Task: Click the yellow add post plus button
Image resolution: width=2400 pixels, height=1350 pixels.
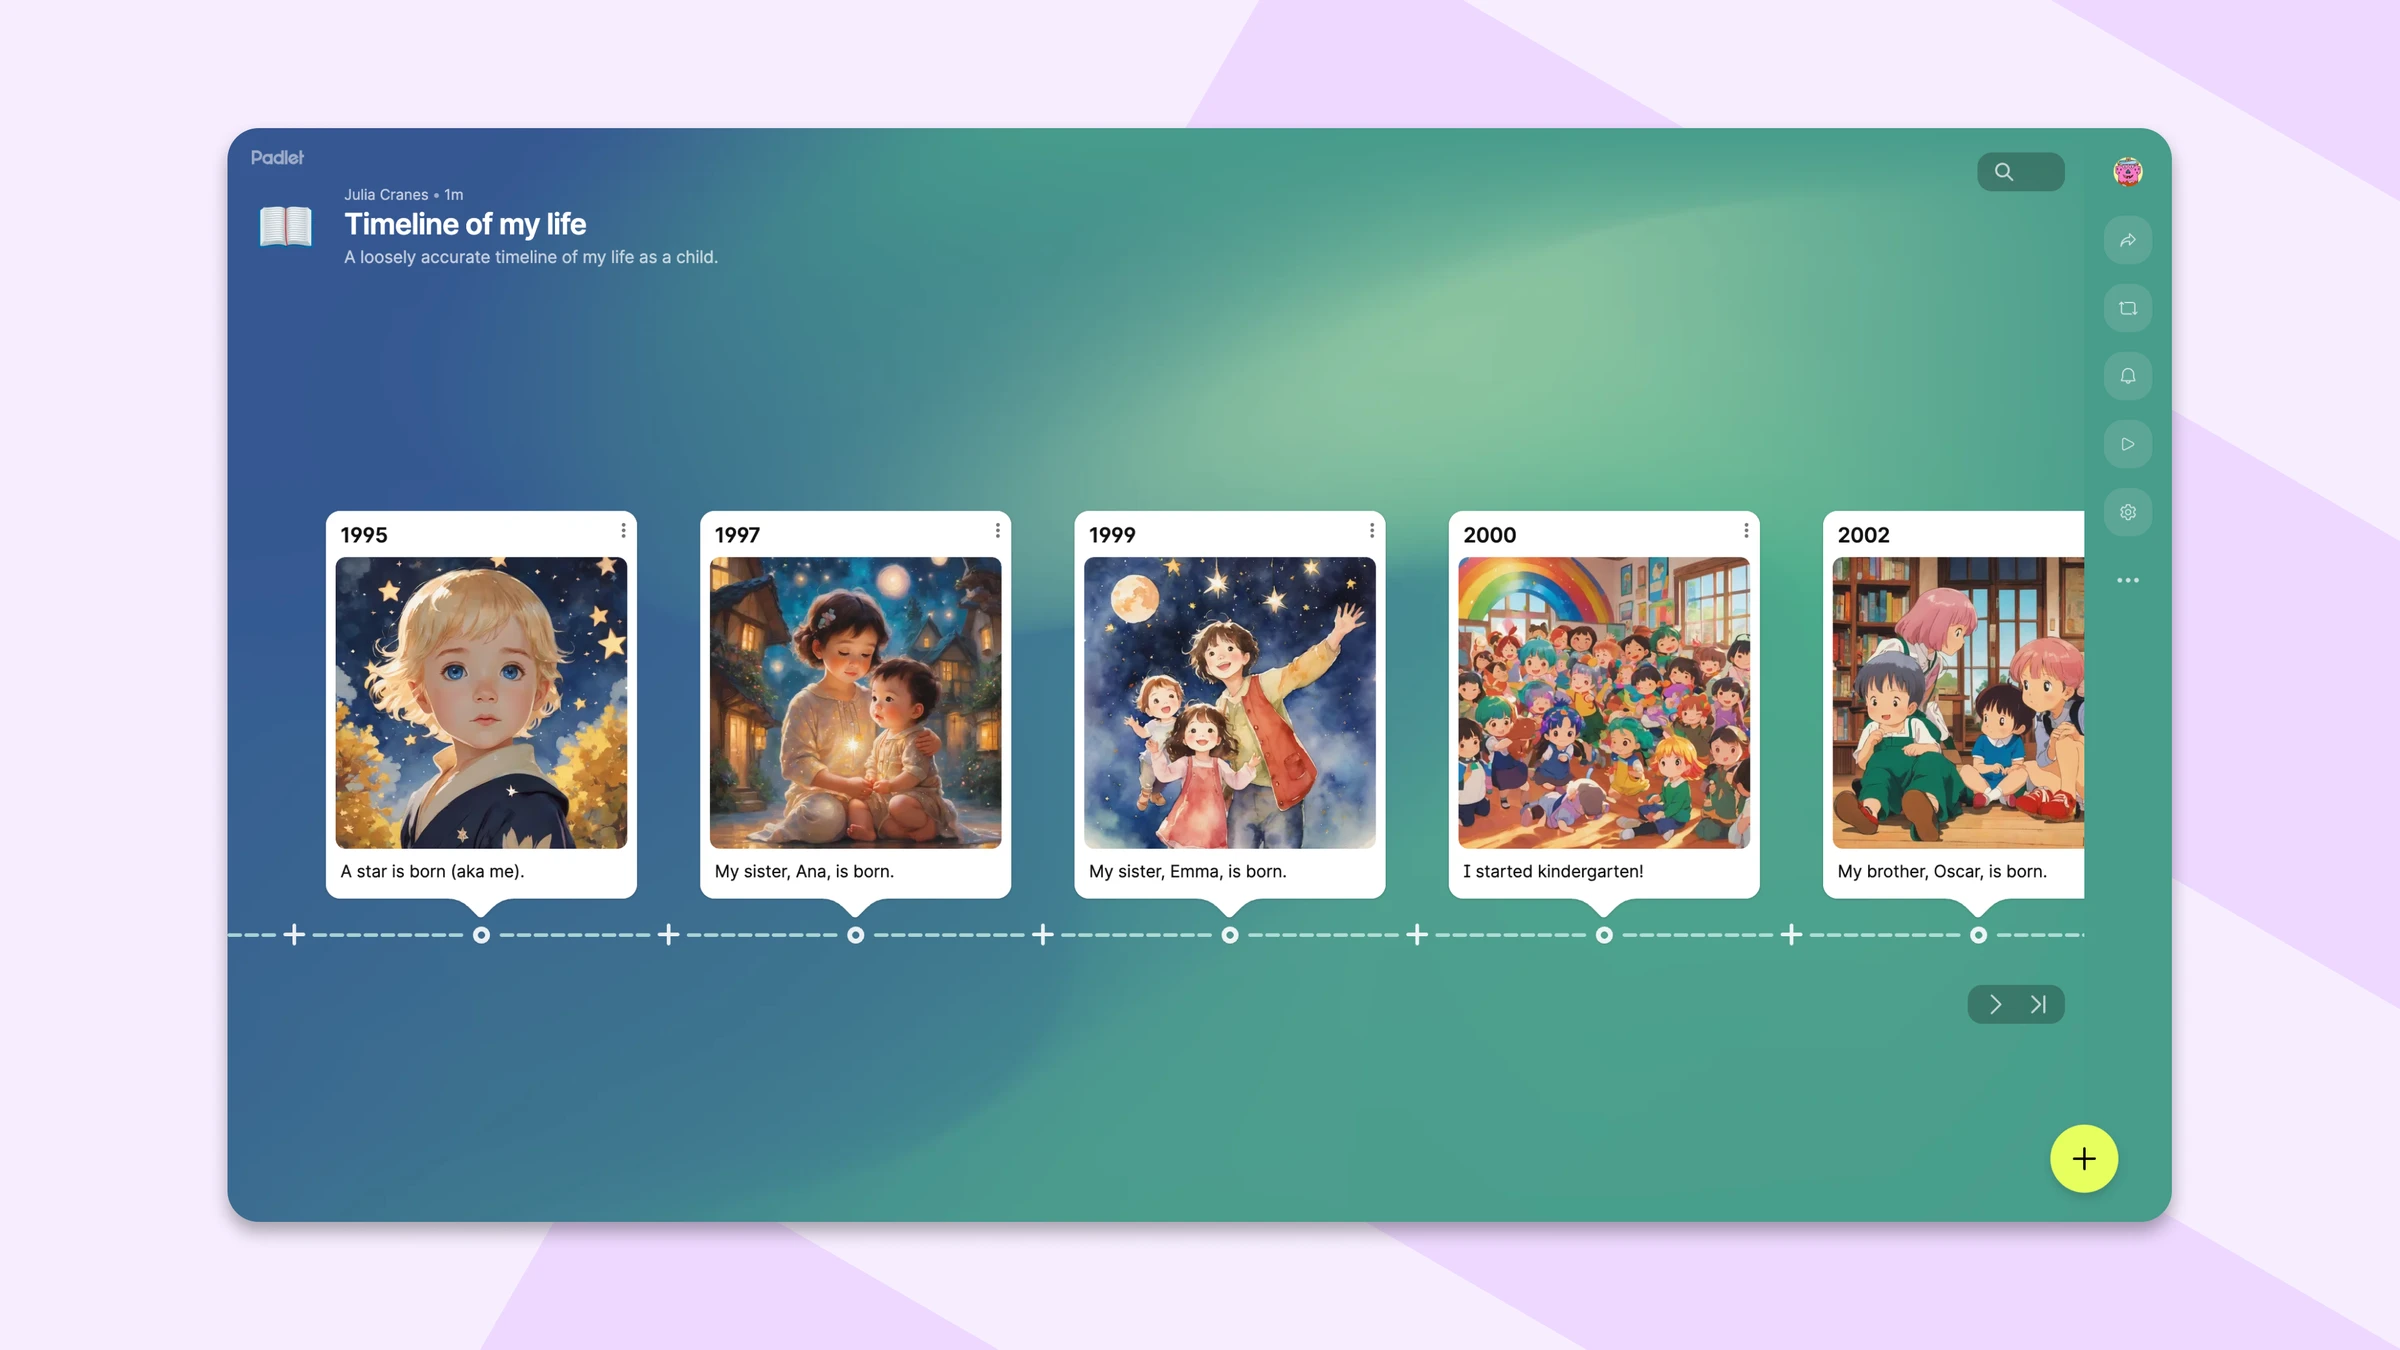Action: (x=2084, y=1159)
